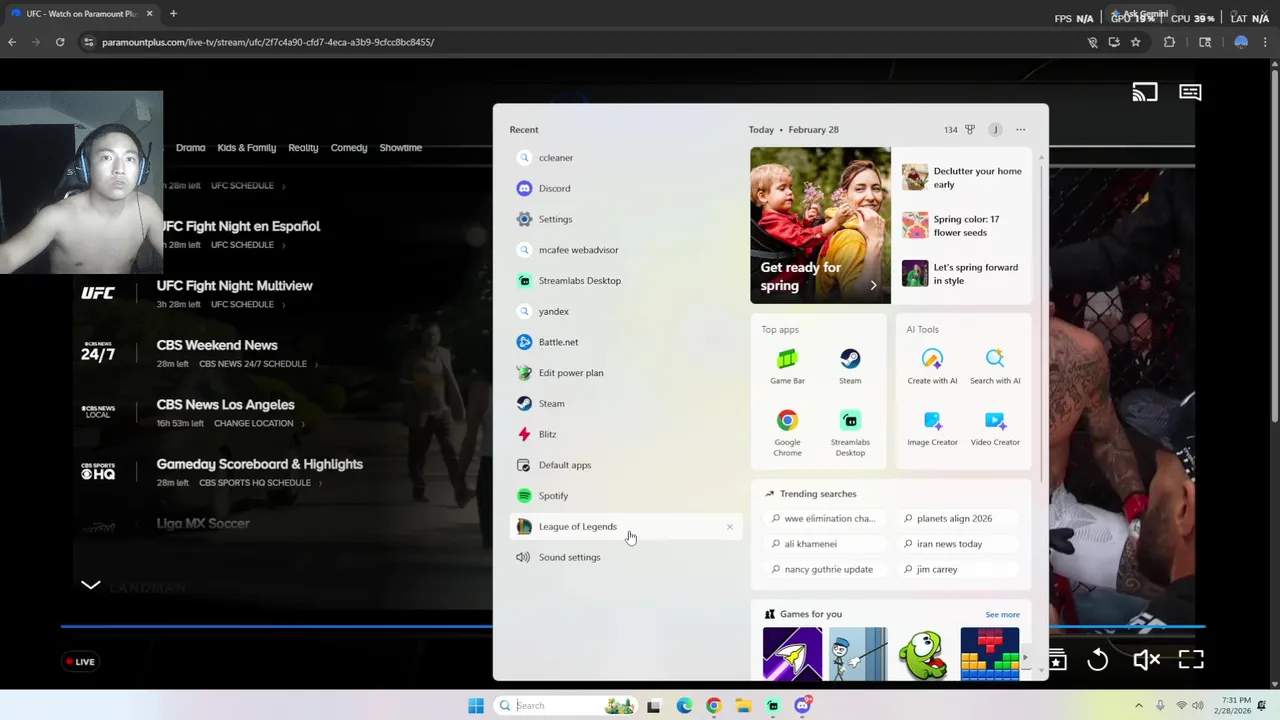Bookmark this page with the star icon
This screenshot has width=1280, height=720.
[1135, 42]
